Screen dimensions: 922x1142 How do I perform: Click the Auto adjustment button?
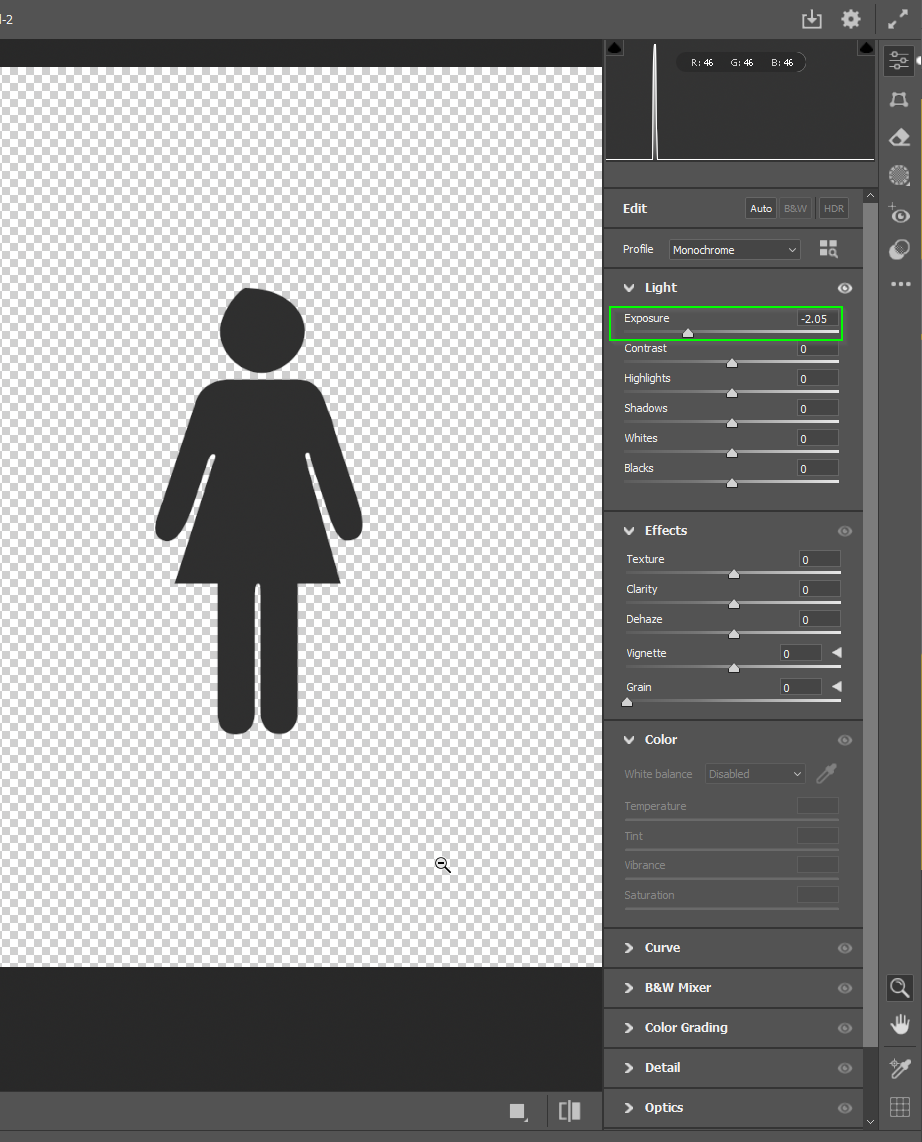tap(760, 208)
